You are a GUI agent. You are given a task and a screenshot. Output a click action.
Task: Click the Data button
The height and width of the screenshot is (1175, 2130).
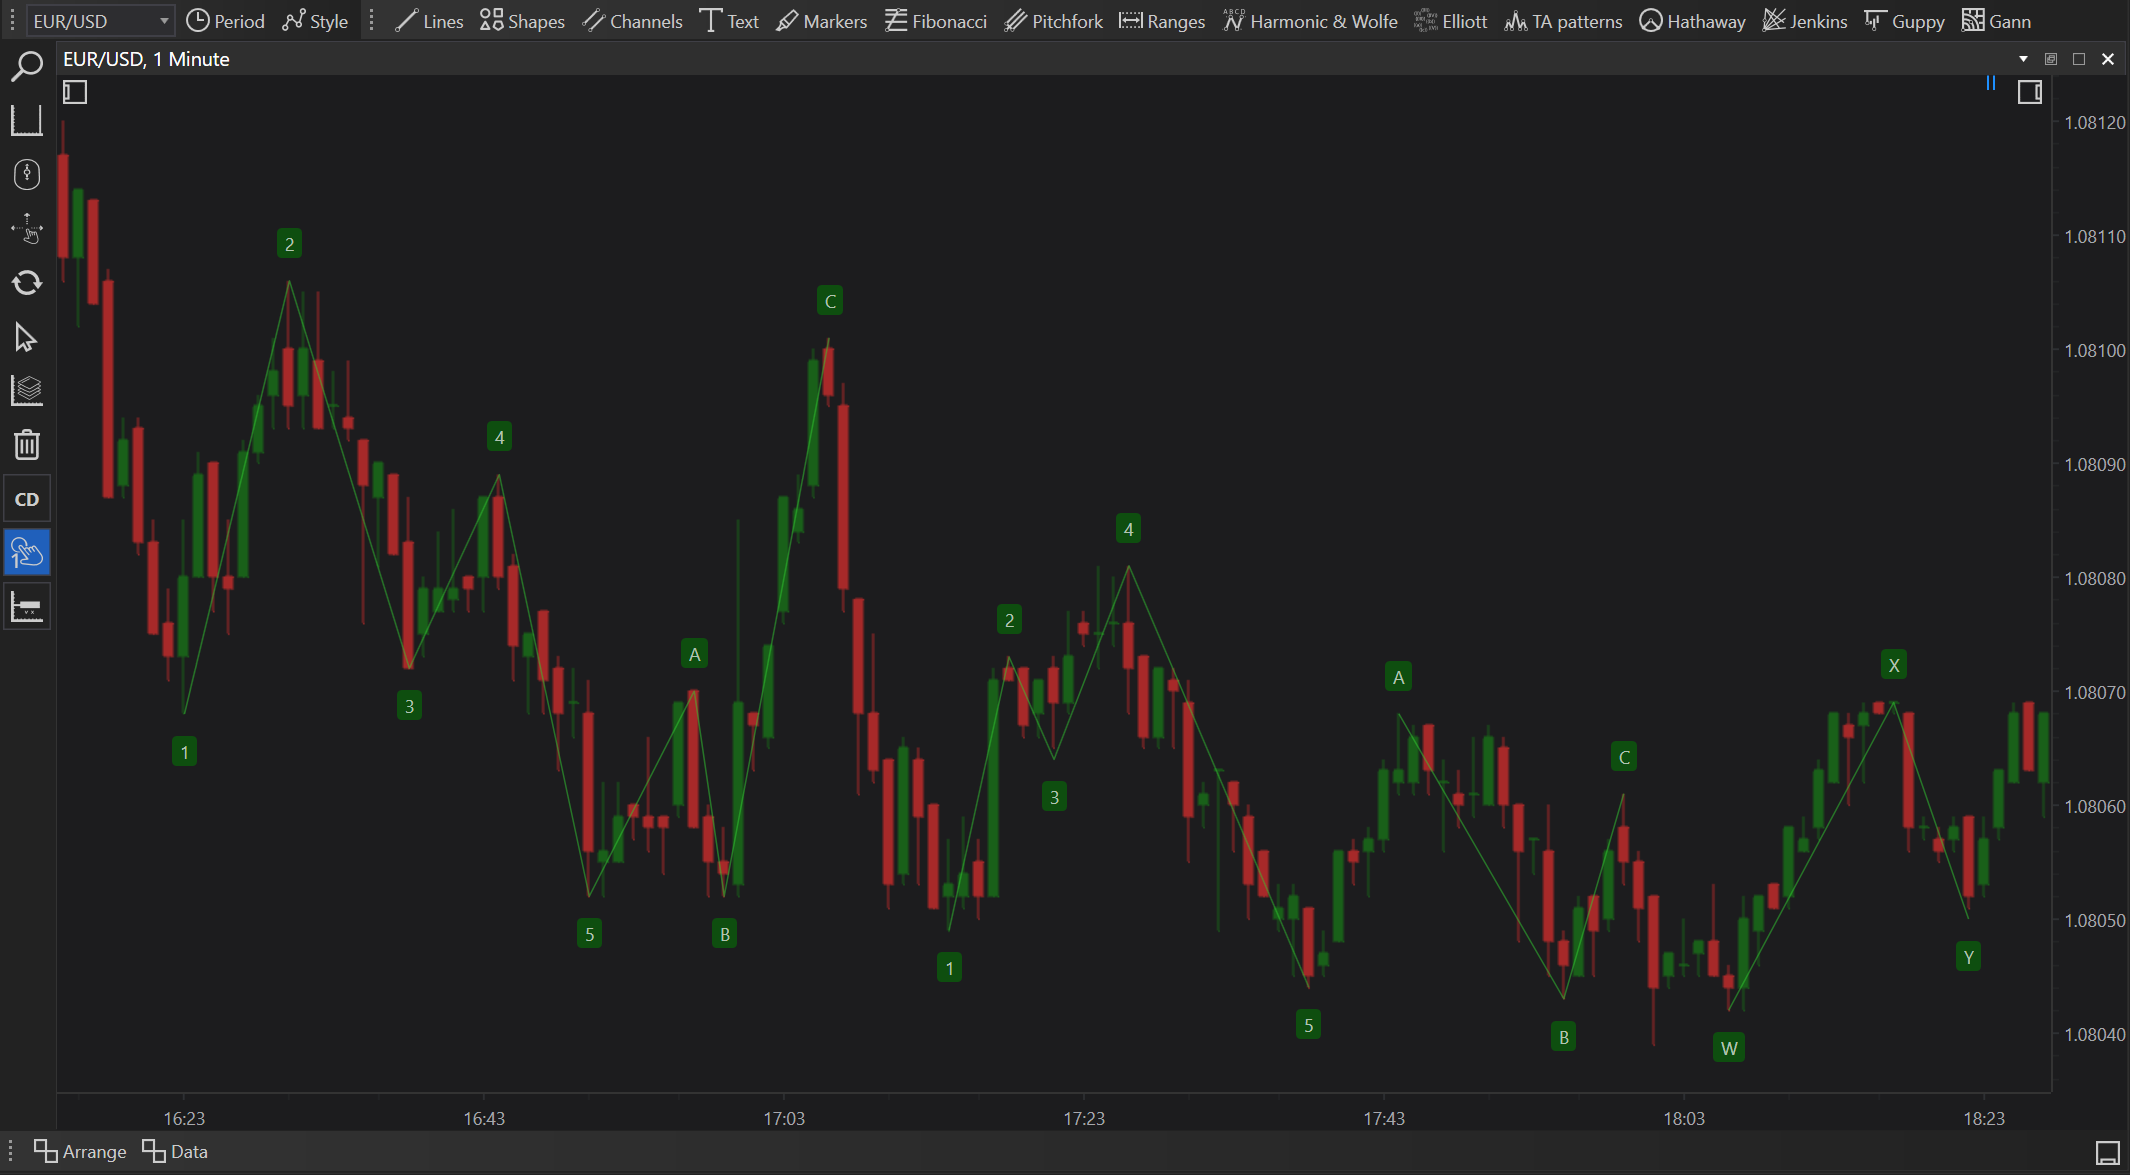[176, 1151]
